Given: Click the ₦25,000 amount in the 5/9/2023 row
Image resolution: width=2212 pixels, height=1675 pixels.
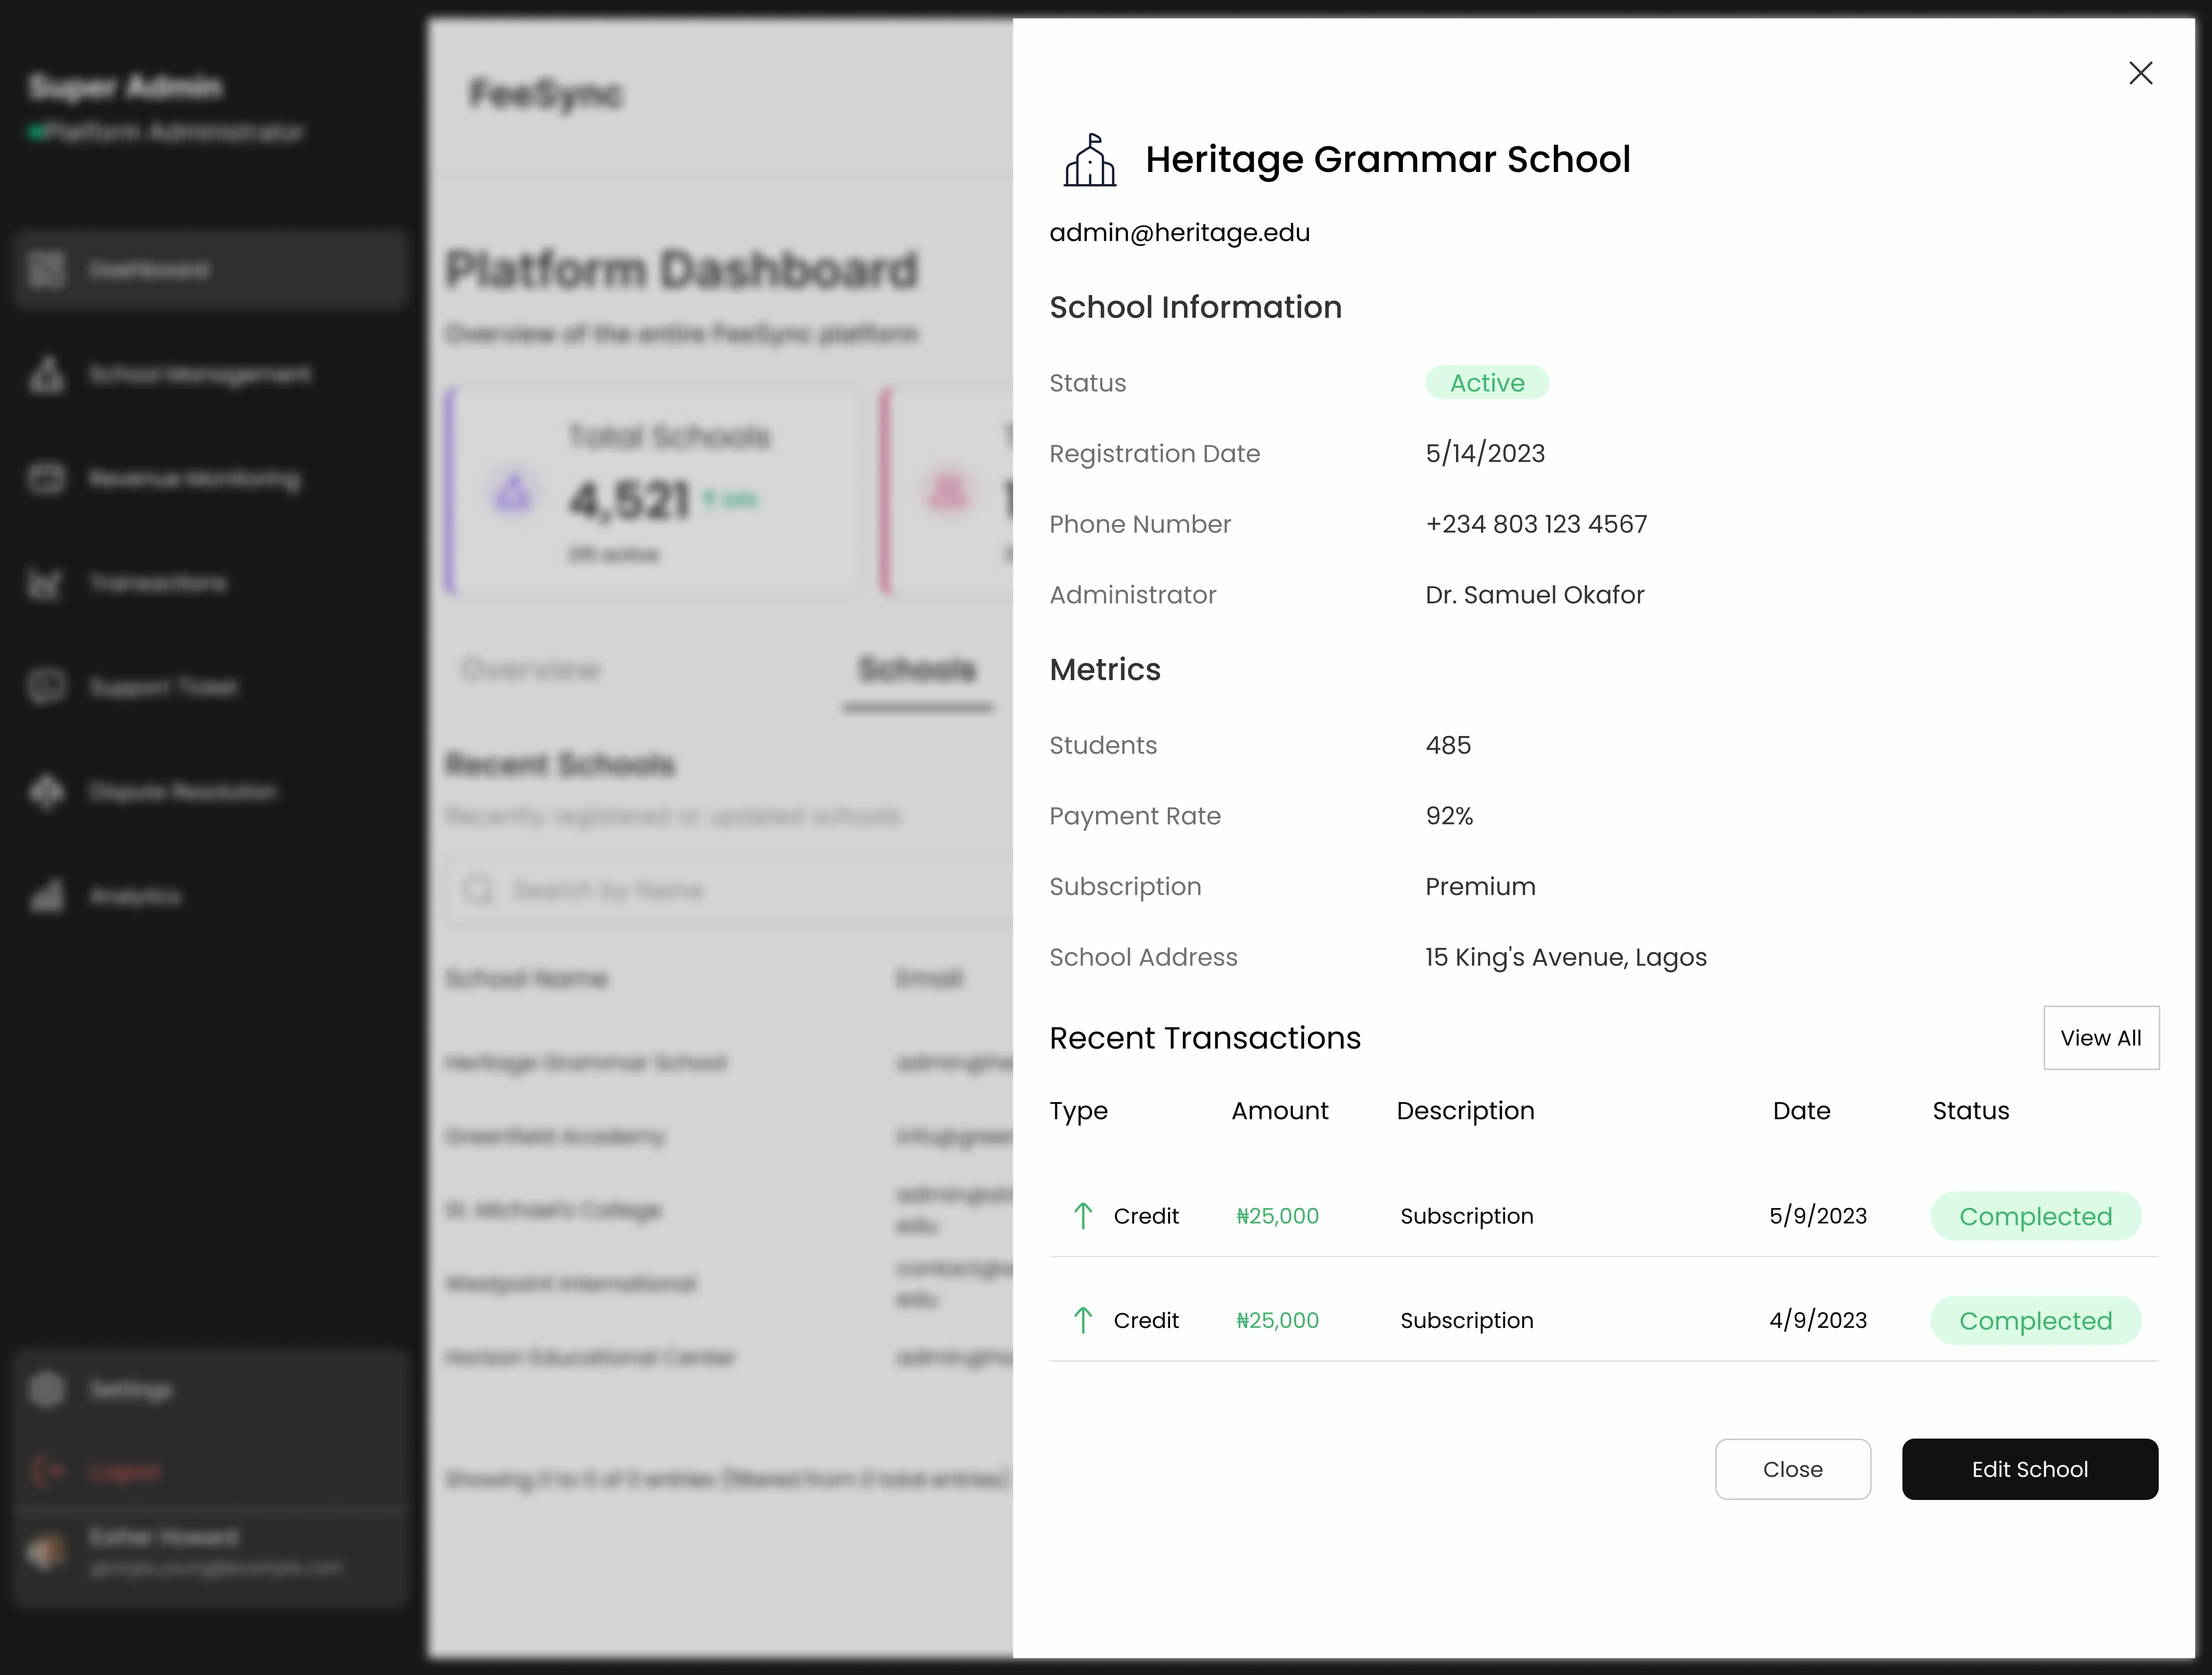Looking at the screenshot, I should point(1277,1216).
